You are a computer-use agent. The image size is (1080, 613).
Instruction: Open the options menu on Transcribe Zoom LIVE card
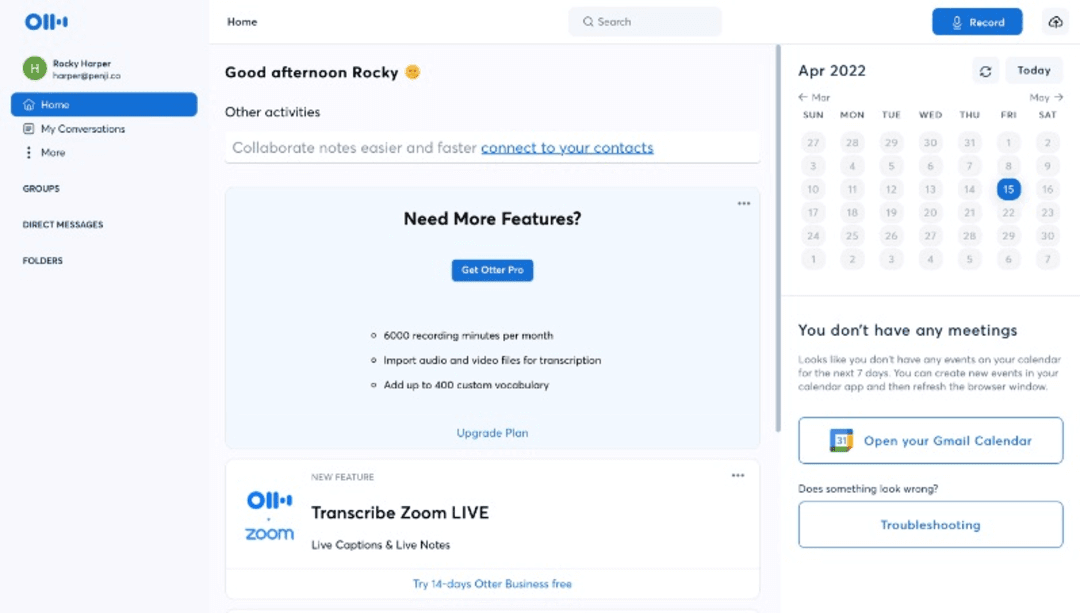pos(738,476)
